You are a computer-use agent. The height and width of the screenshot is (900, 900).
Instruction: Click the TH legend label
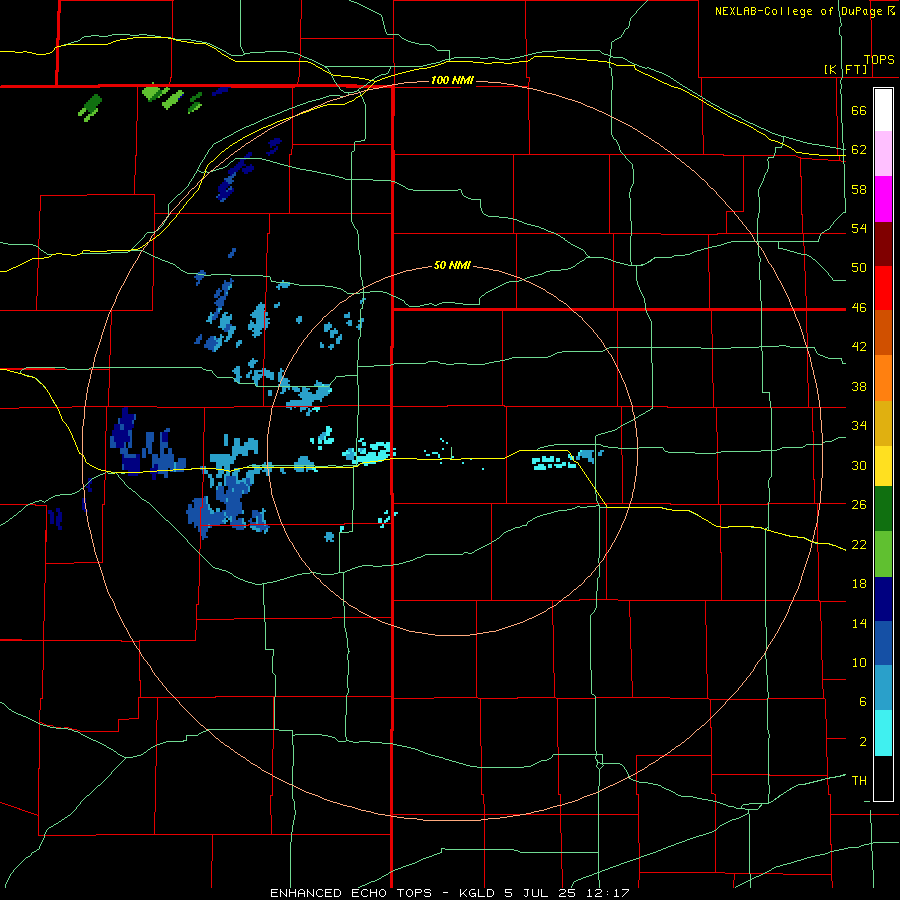(x=859, y=781)
